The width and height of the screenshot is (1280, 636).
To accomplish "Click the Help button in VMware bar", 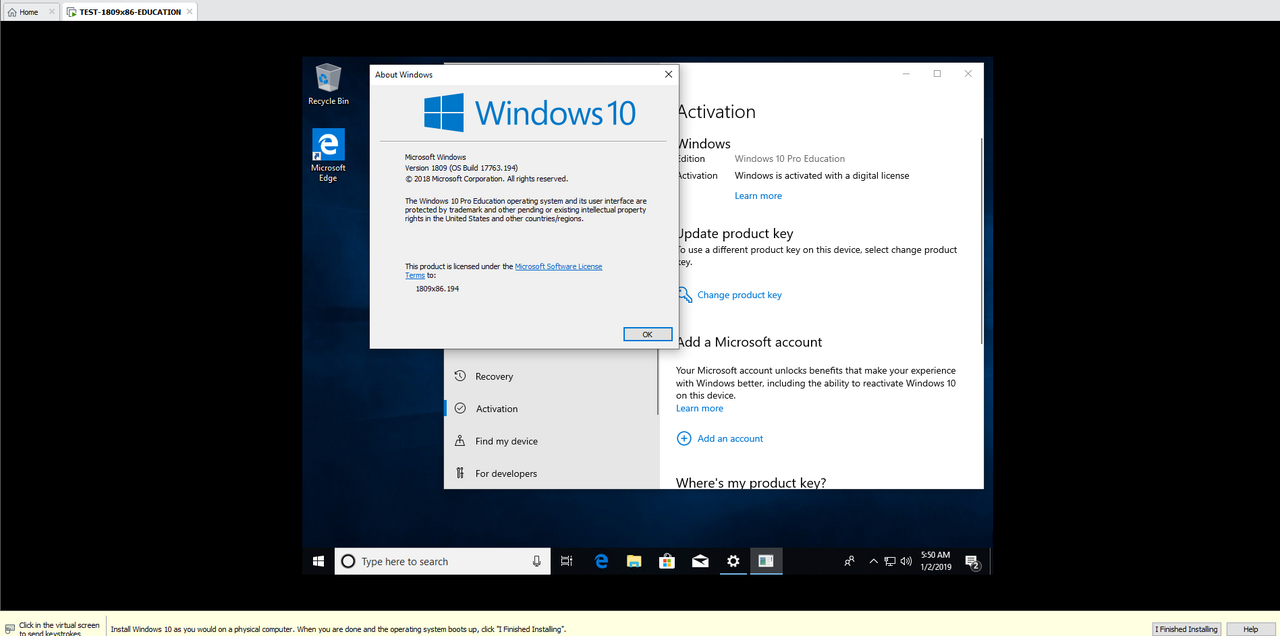I will [1250, 629].
